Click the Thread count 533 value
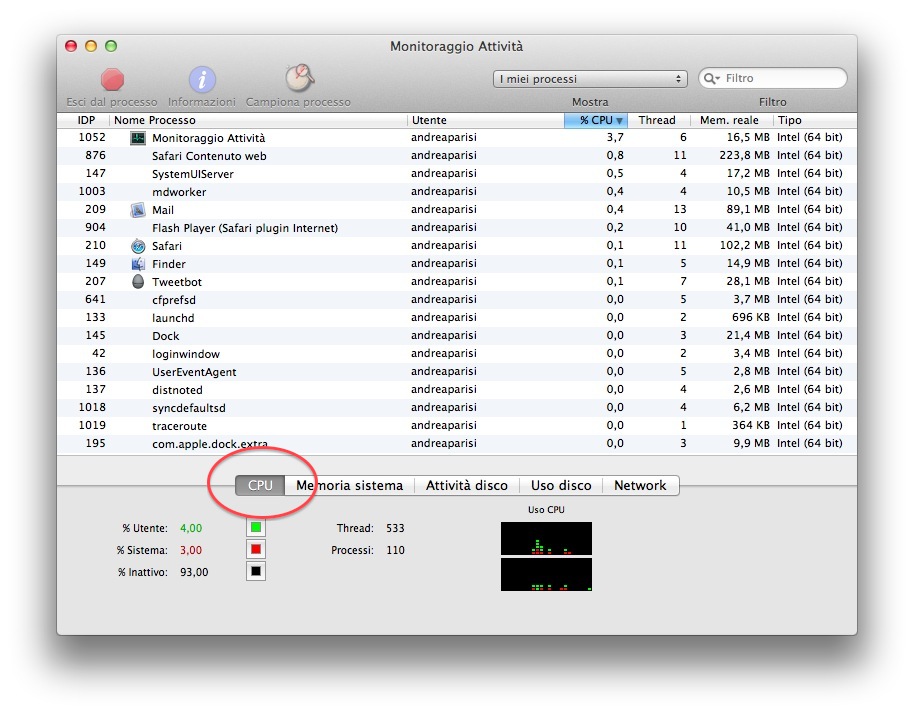Image resolution: width=914 pixels, height=714 pixels. point(395,528)
